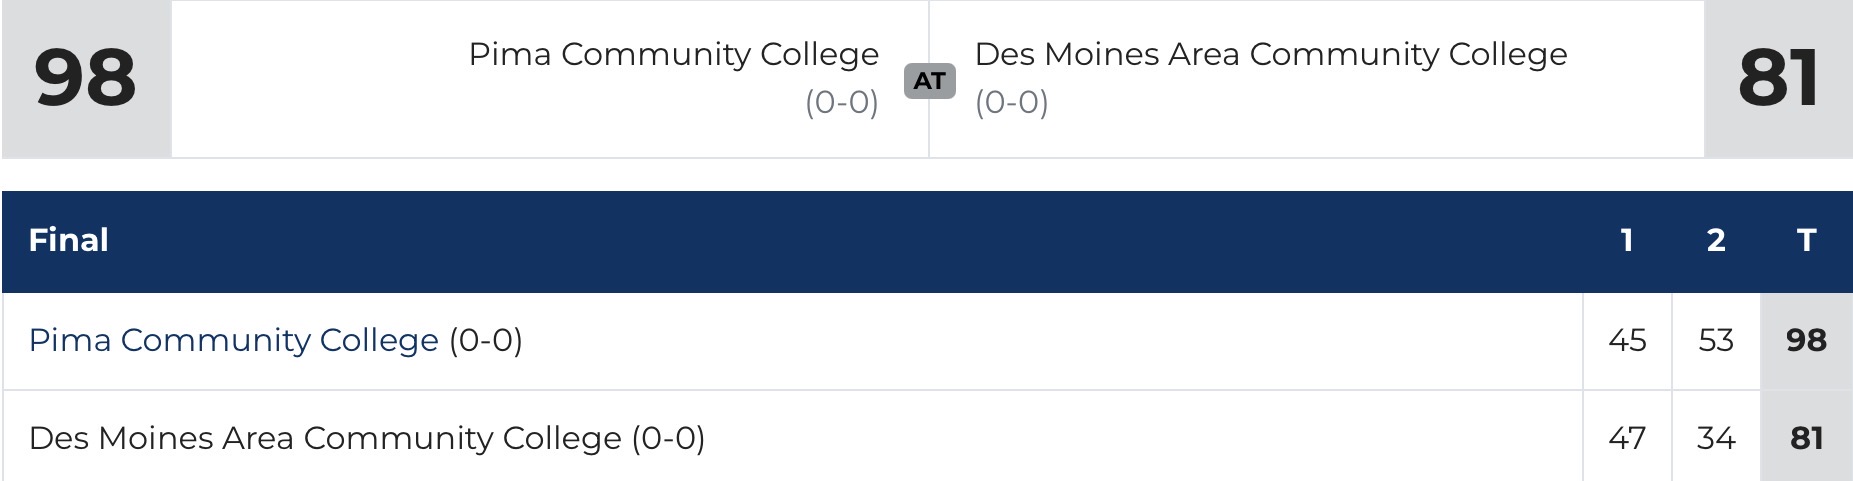
Task: Click Des Moines' (0-0) record in top banner
Action: (1012, 103)
